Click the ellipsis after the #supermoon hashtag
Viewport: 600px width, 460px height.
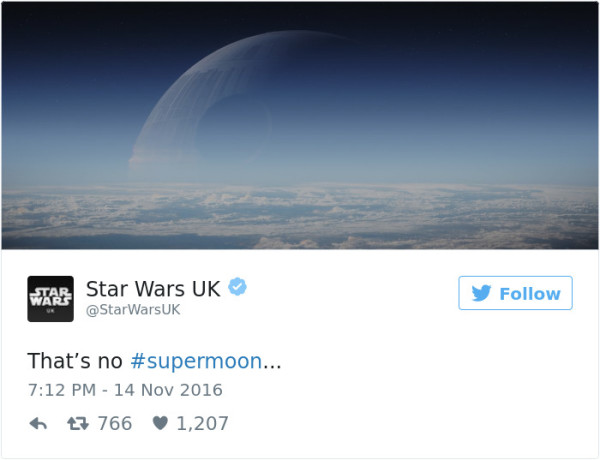tap(272, 364)
